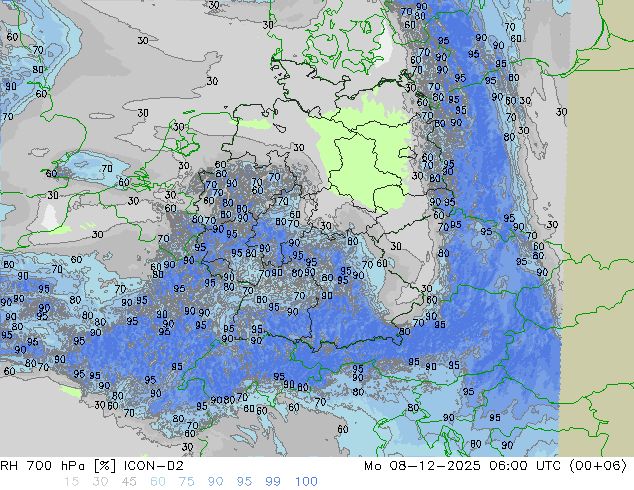This screenshot has width=634, height=490.
Task: Click the 'RH 700 hPa [%]' title text
Action: coord(59,466)
